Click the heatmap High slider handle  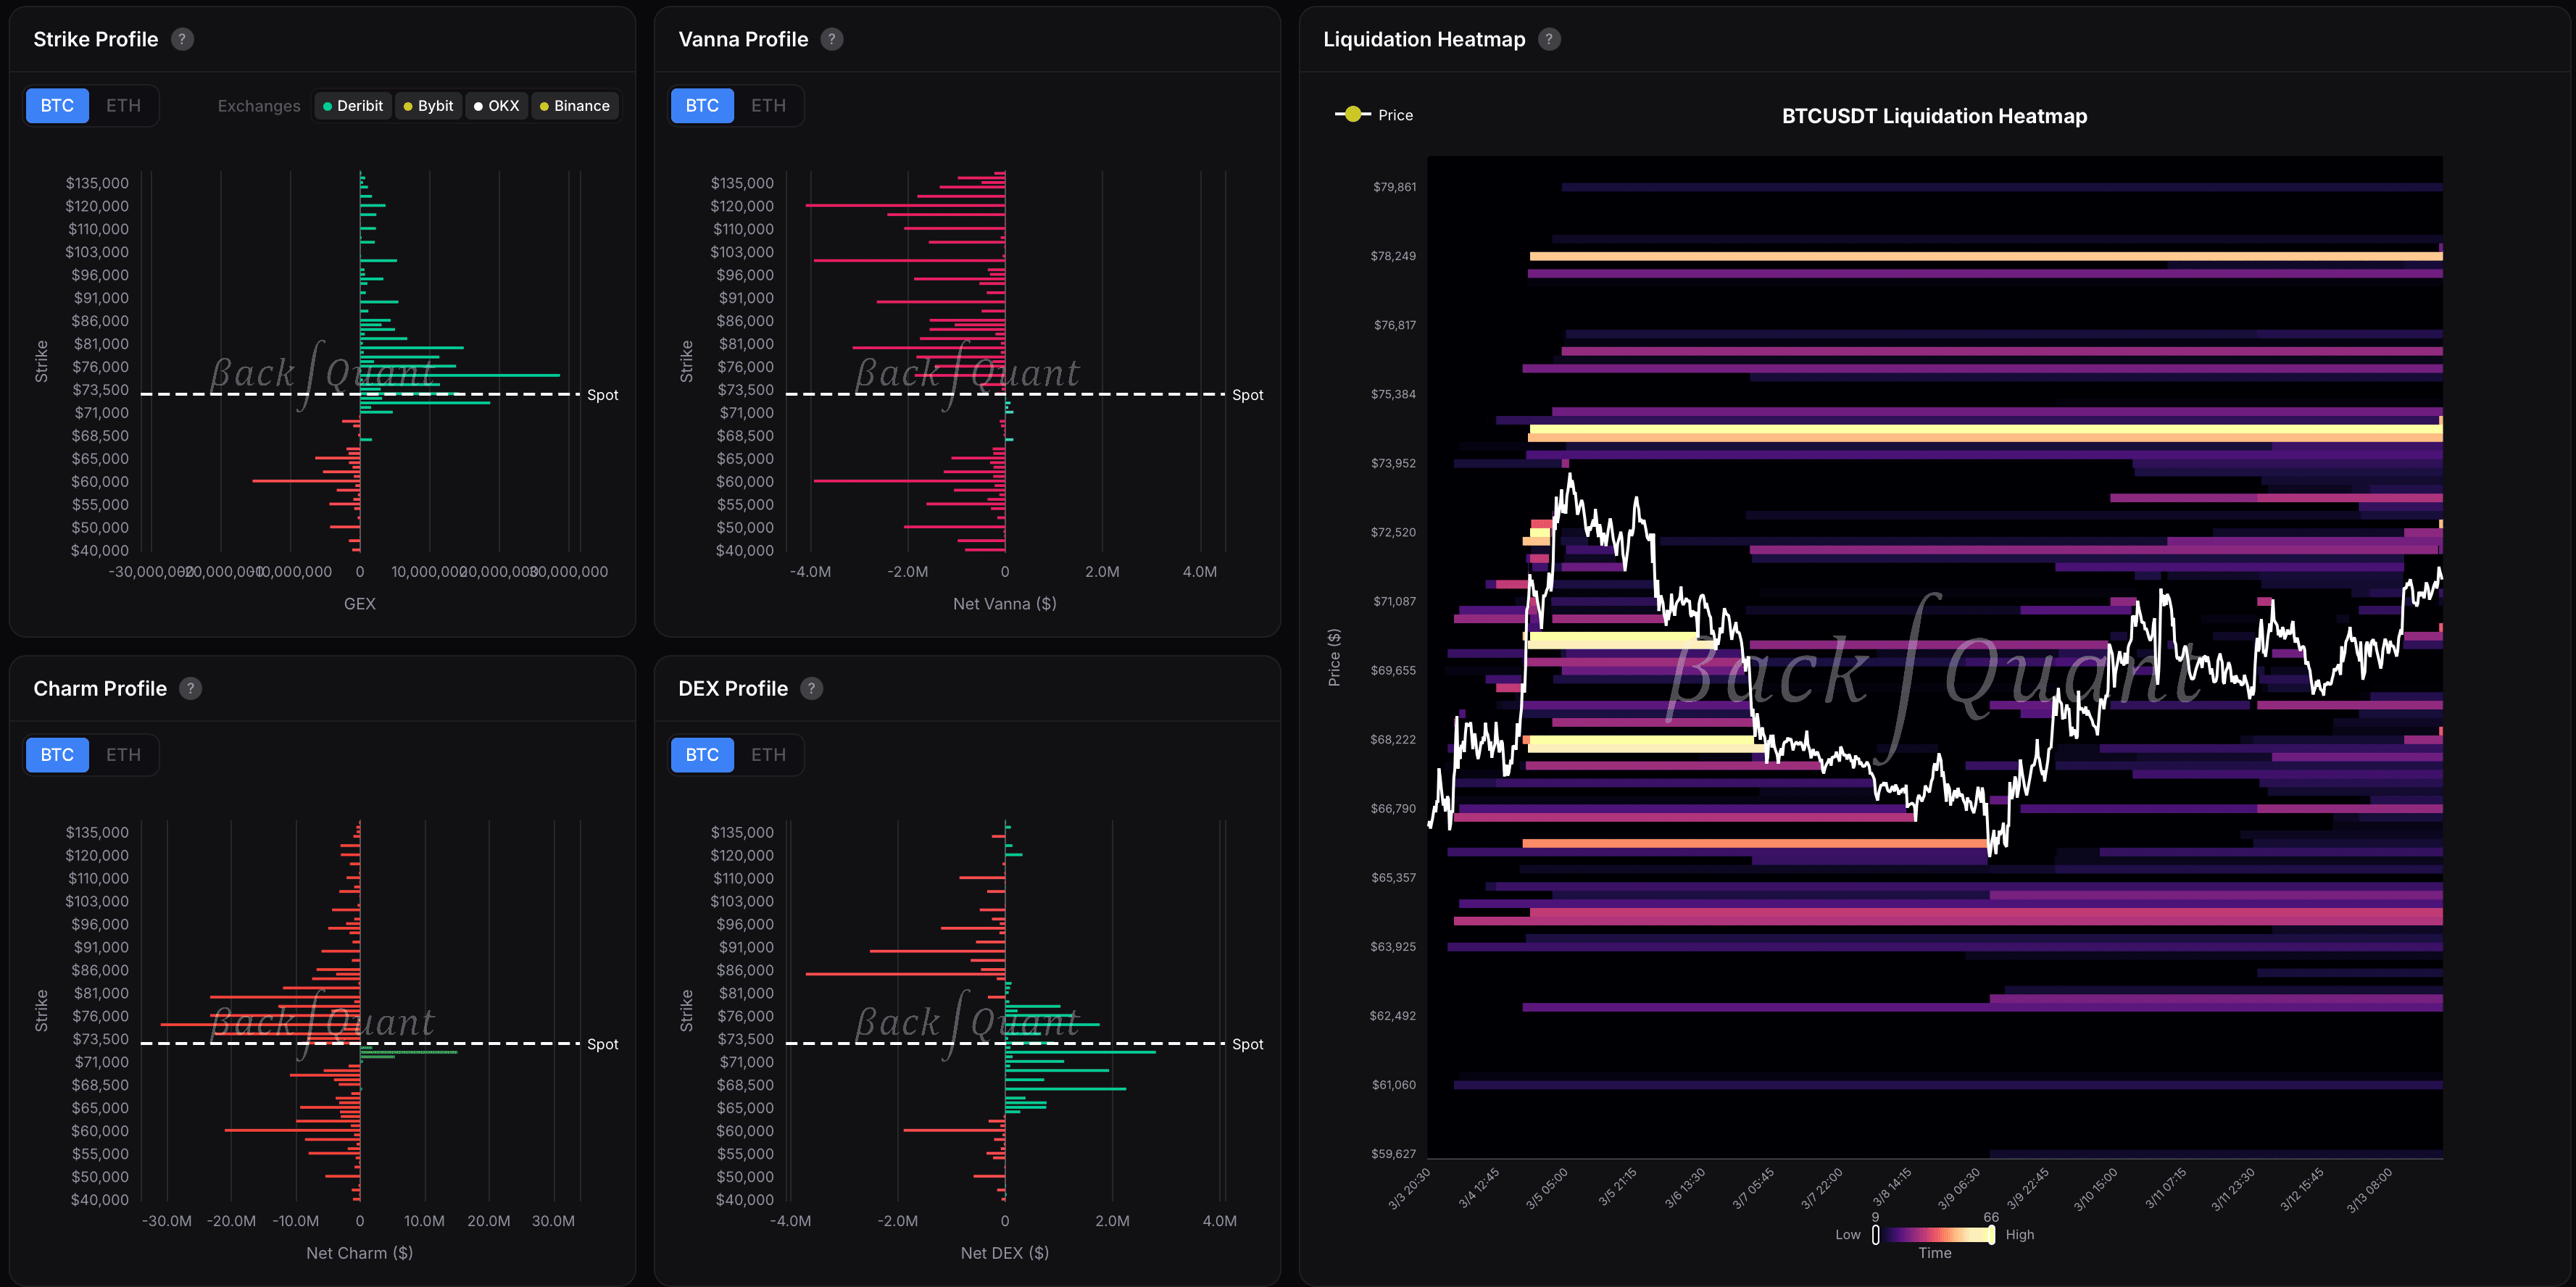1991,1234
